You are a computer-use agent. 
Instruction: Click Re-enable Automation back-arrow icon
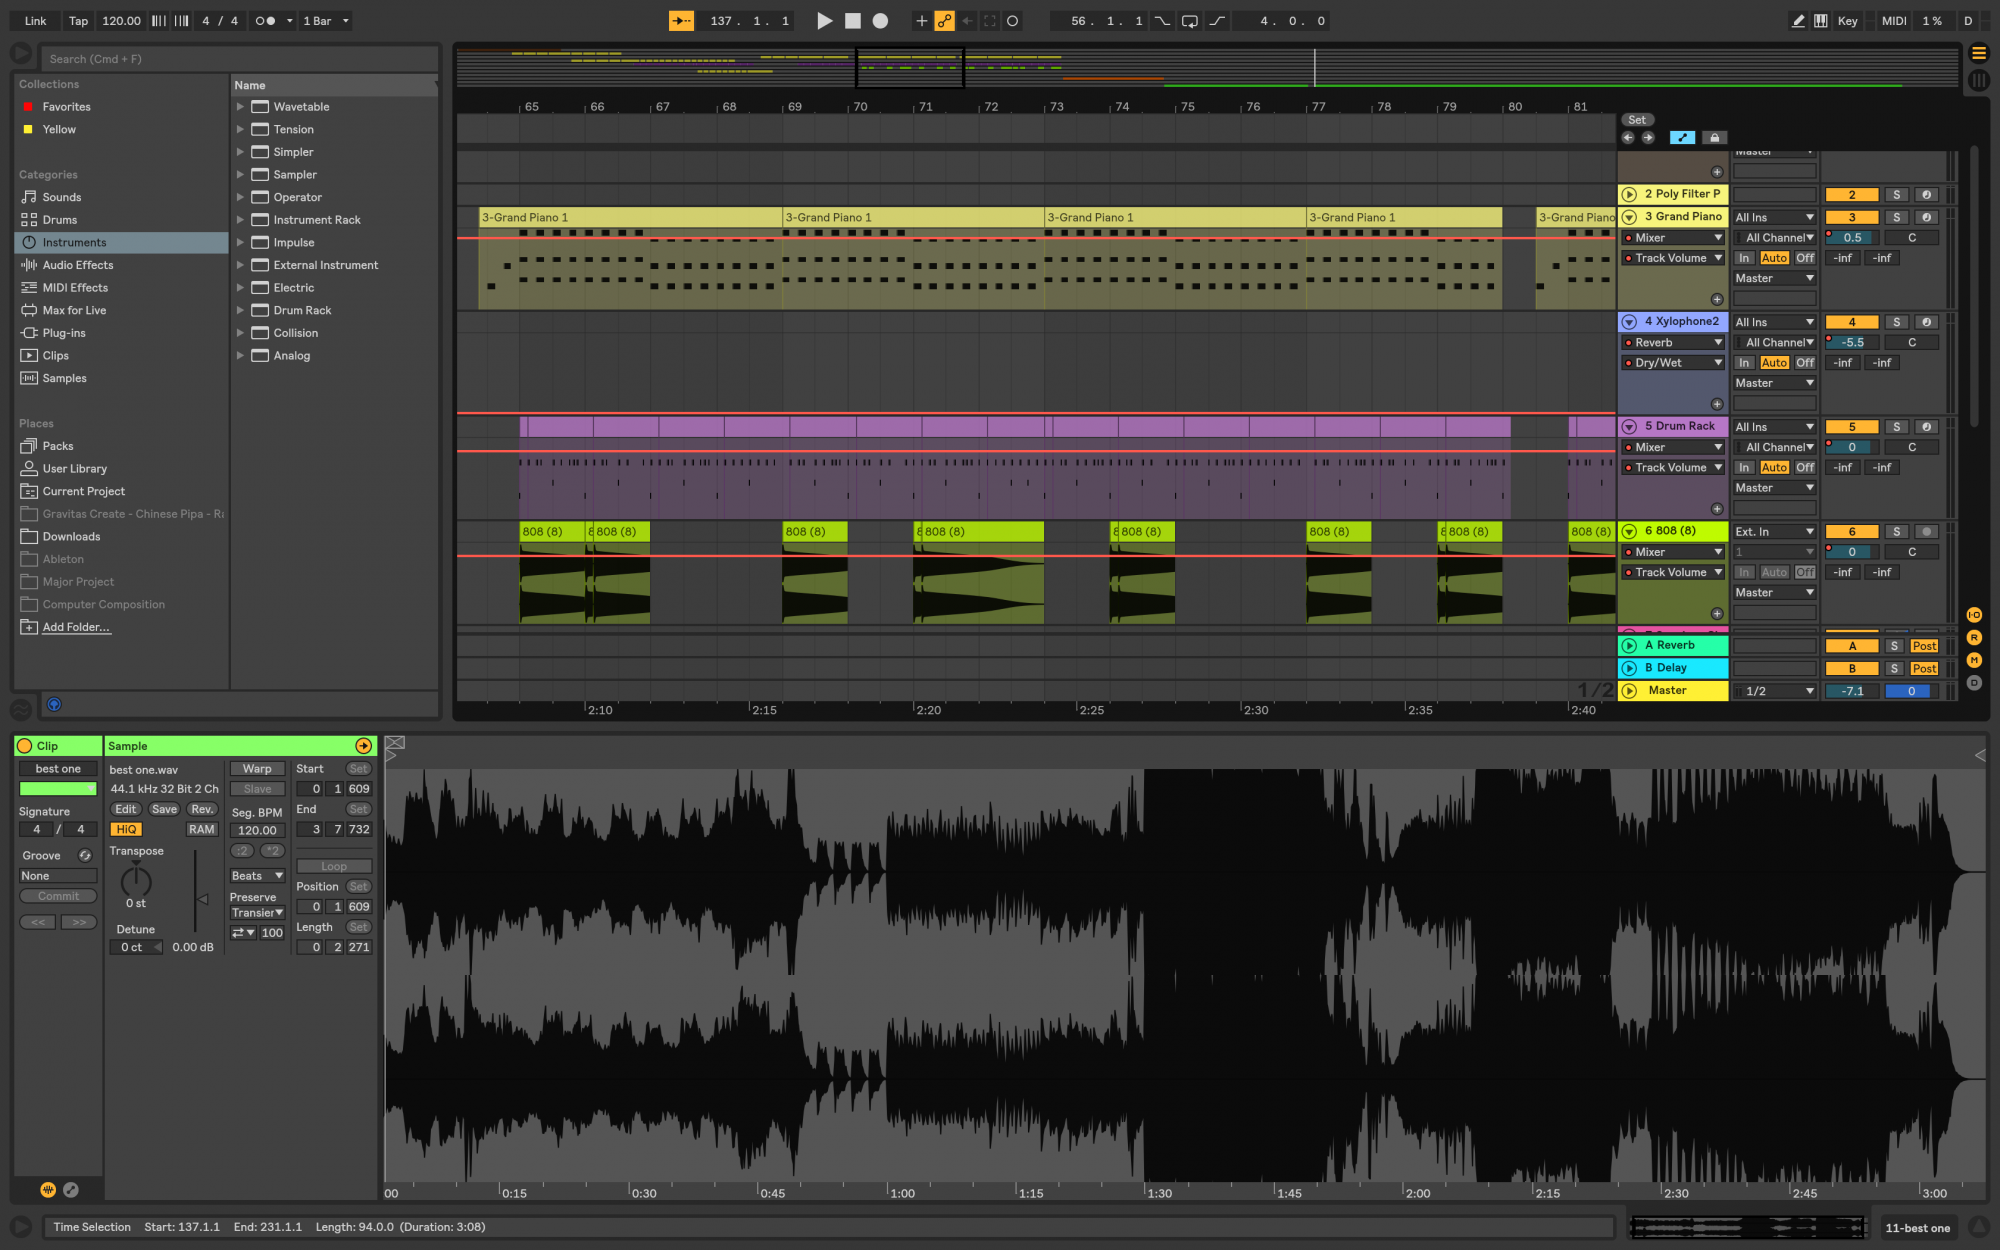967,20
